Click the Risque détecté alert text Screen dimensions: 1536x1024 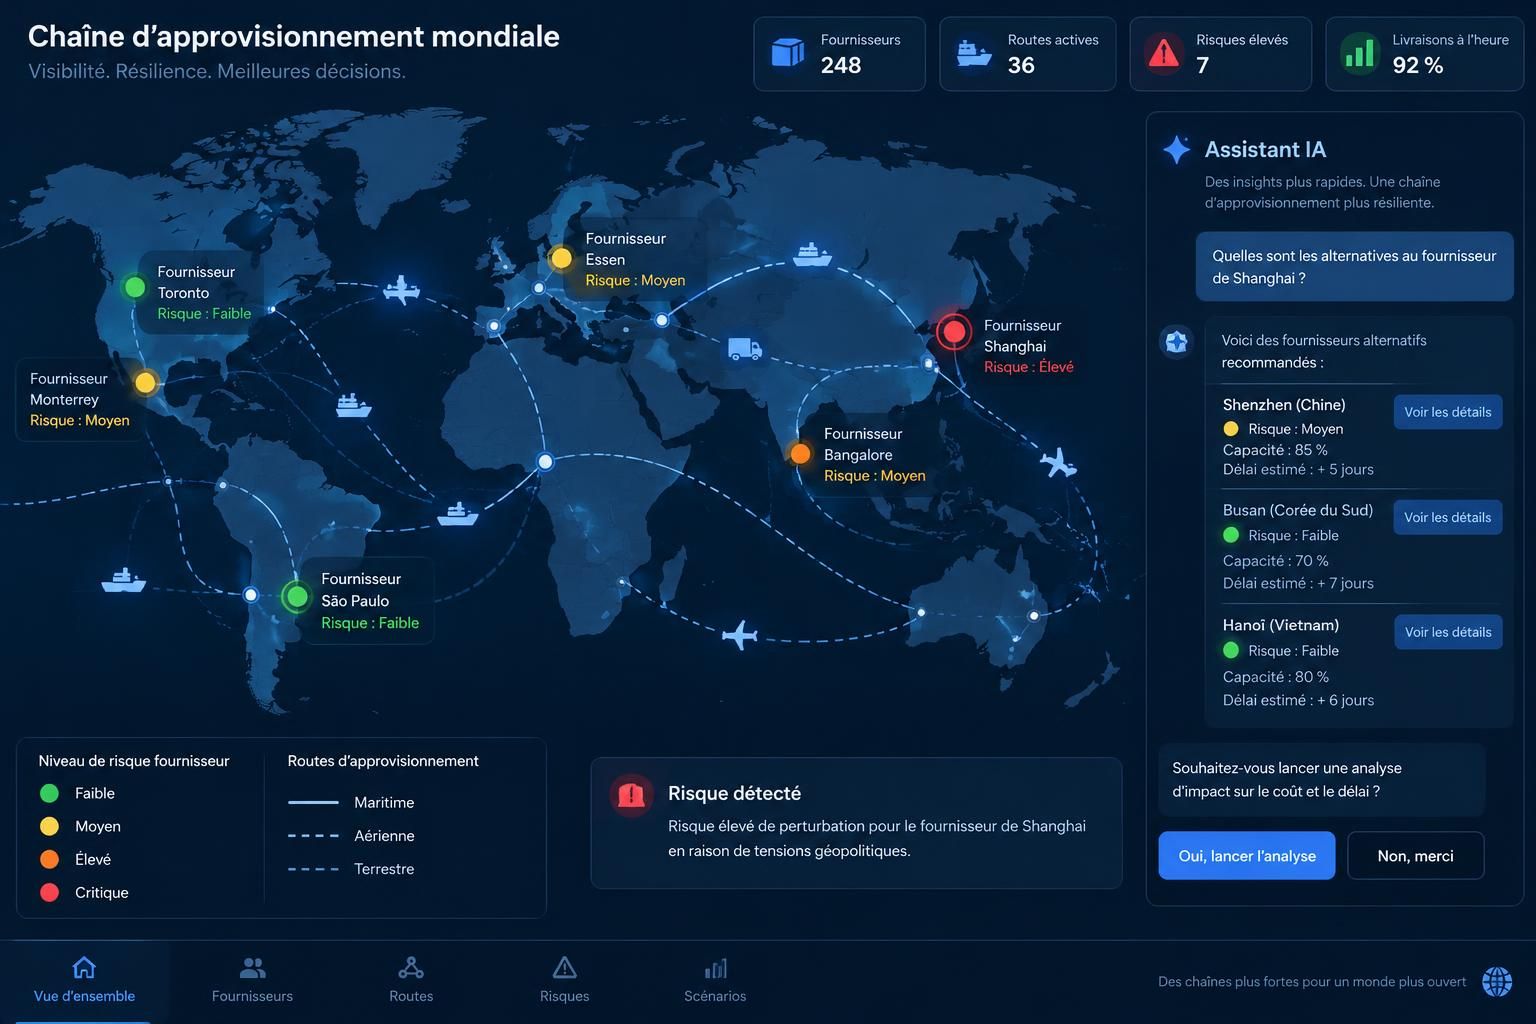coord(876,838)
